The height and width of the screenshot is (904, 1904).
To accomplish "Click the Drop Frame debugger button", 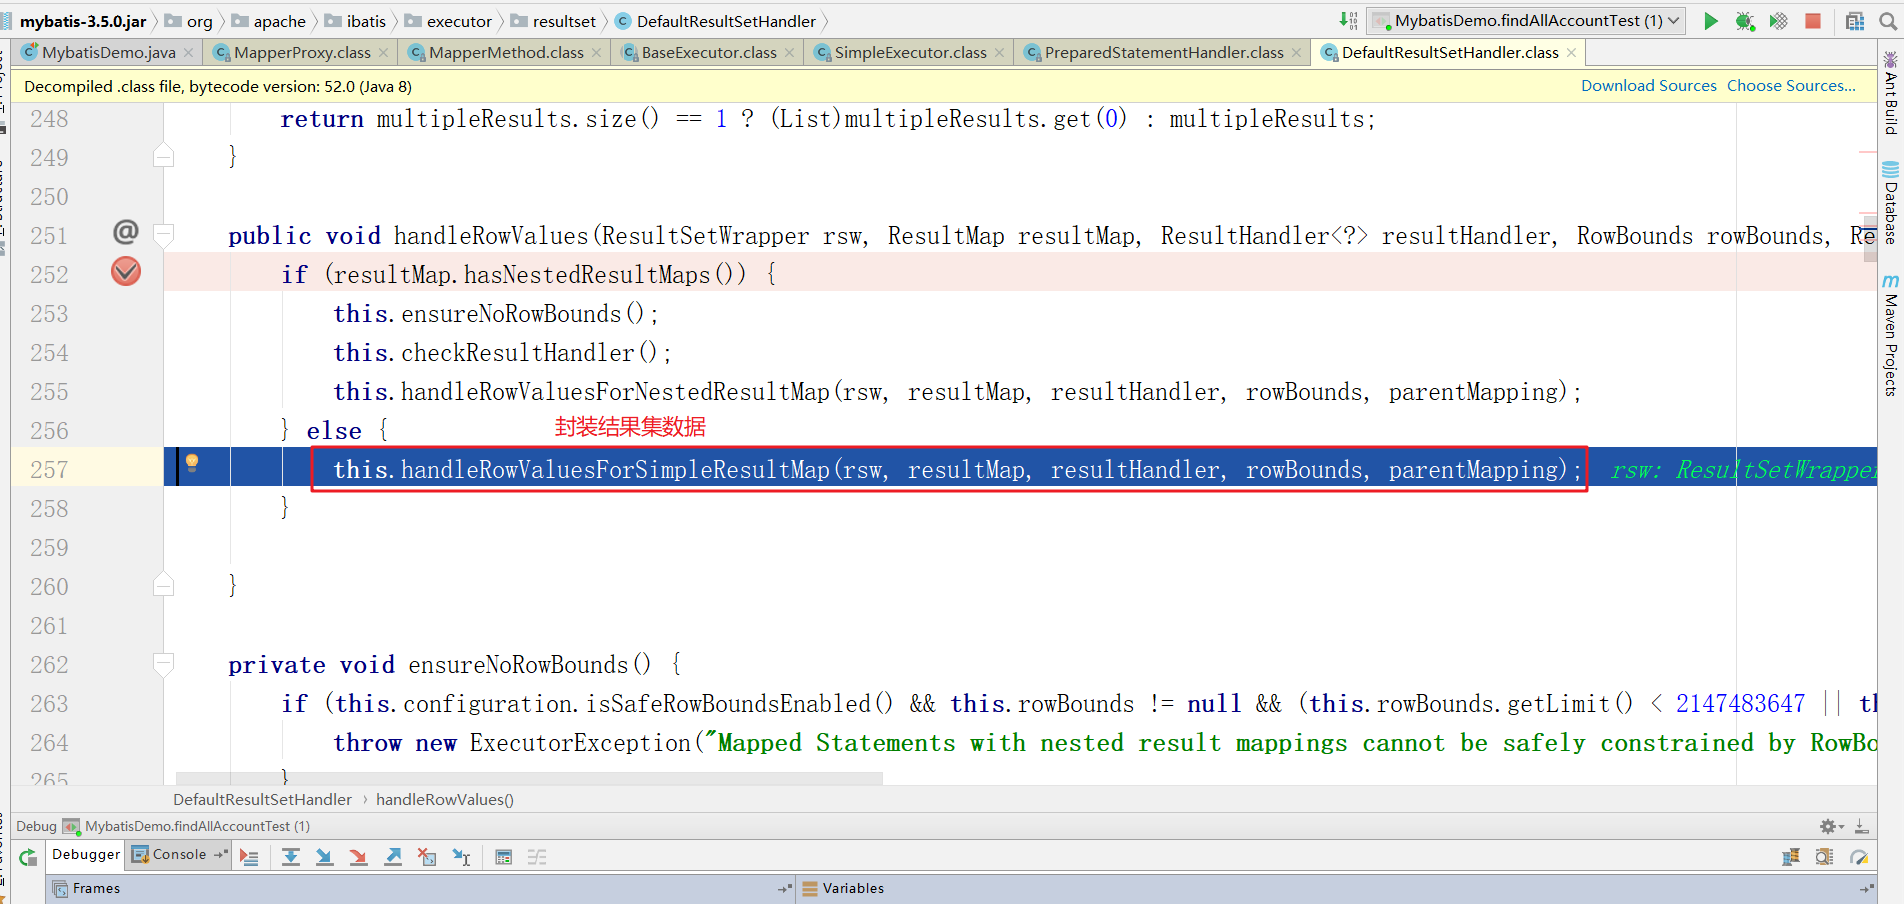I will (x=427, y=857).
